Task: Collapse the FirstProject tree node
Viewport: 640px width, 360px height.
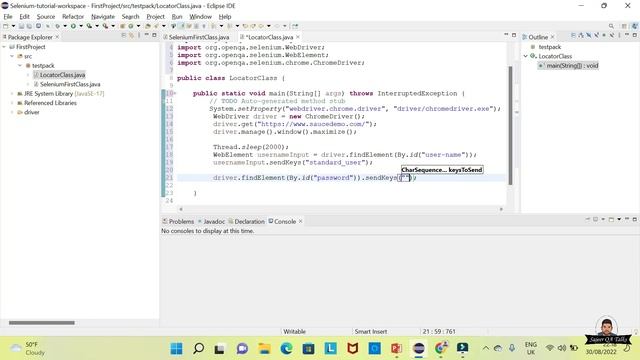Action: [x=4, y=47]
